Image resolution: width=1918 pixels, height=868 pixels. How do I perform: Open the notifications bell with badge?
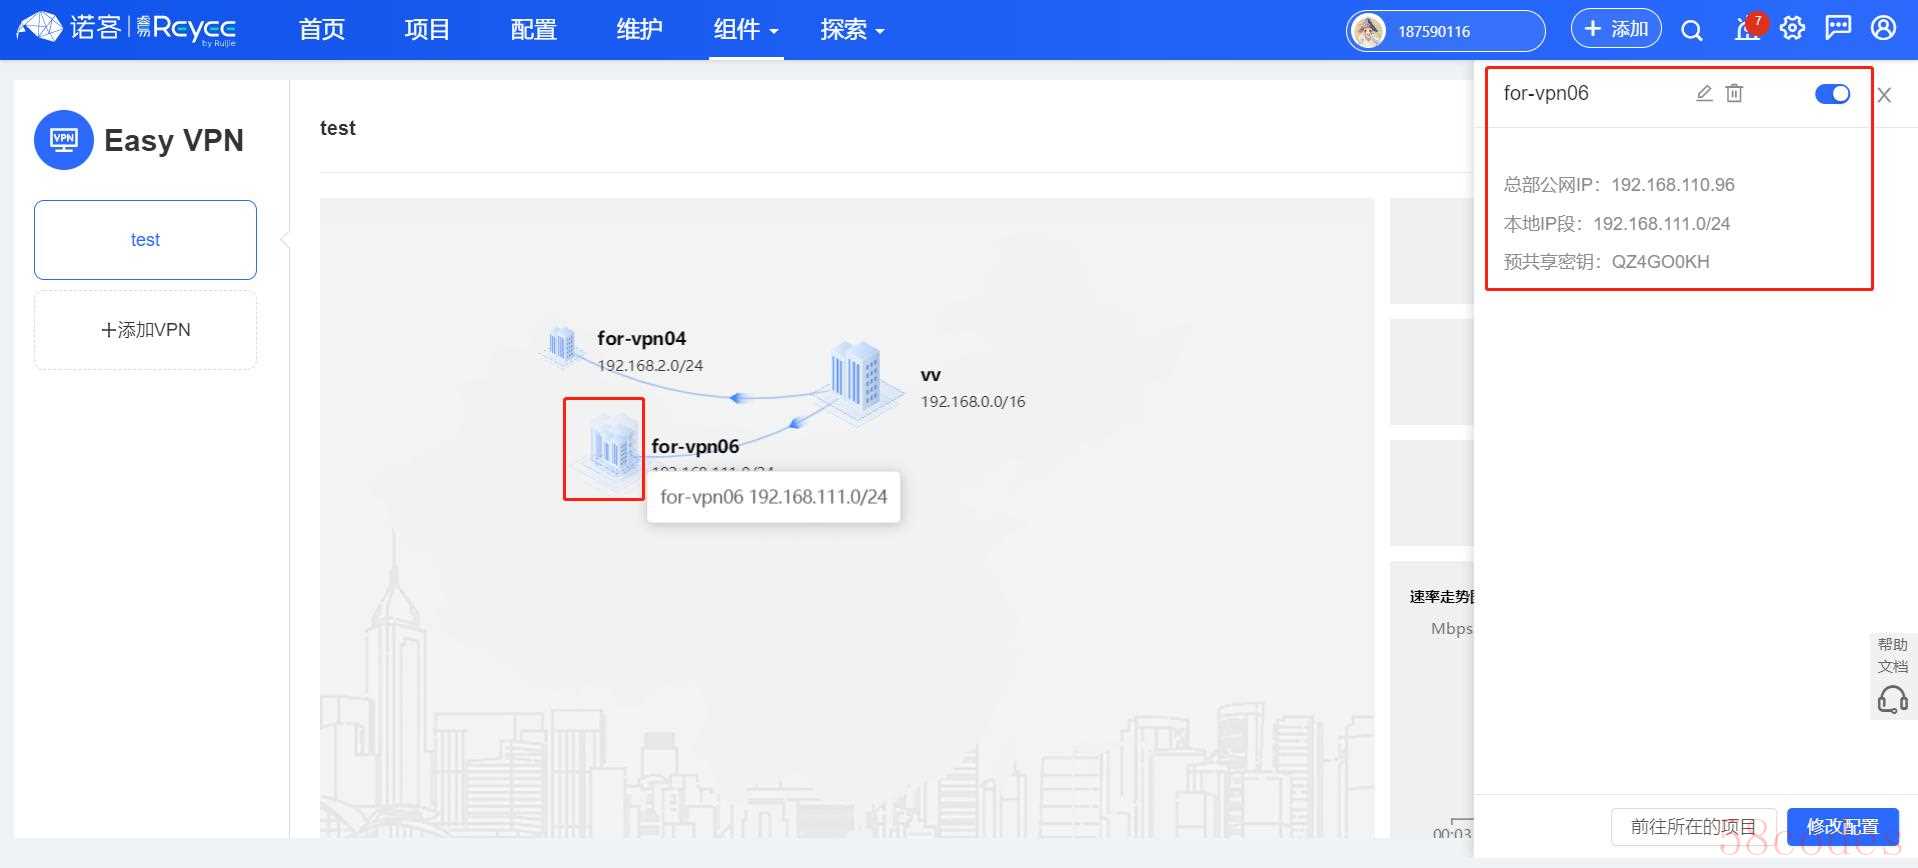coord(1746,29)
